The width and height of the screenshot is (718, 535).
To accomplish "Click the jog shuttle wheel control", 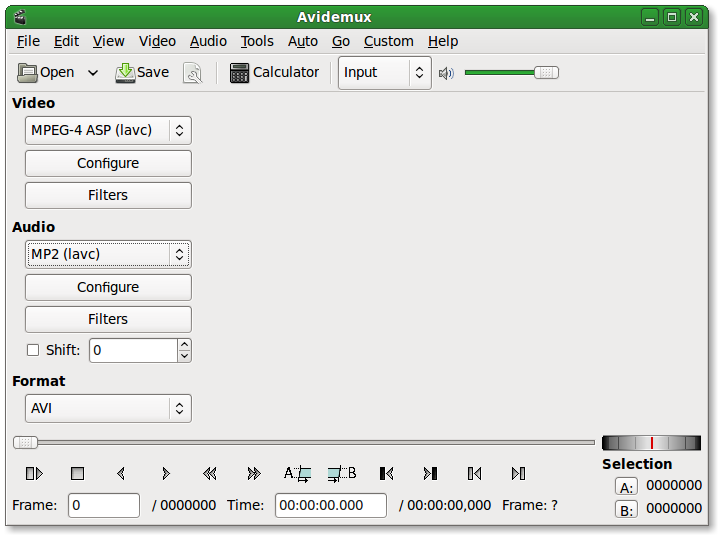I will tap(651, 443).
